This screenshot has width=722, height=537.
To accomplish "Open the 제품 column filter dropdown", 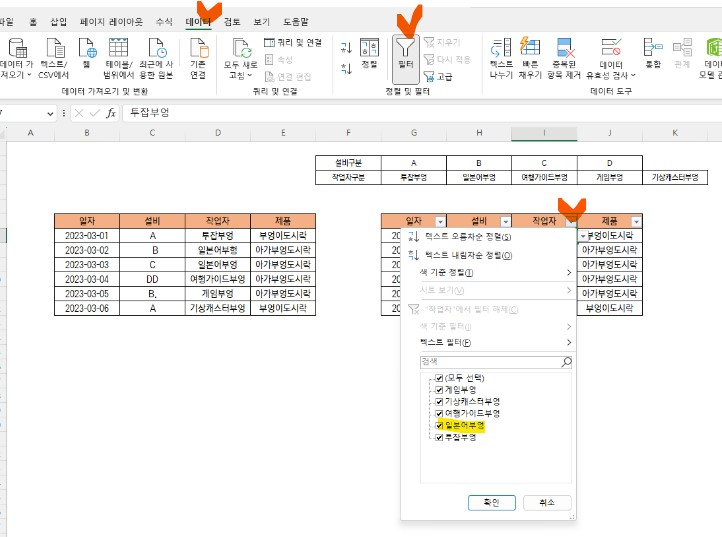I will (x=636, y=222).
